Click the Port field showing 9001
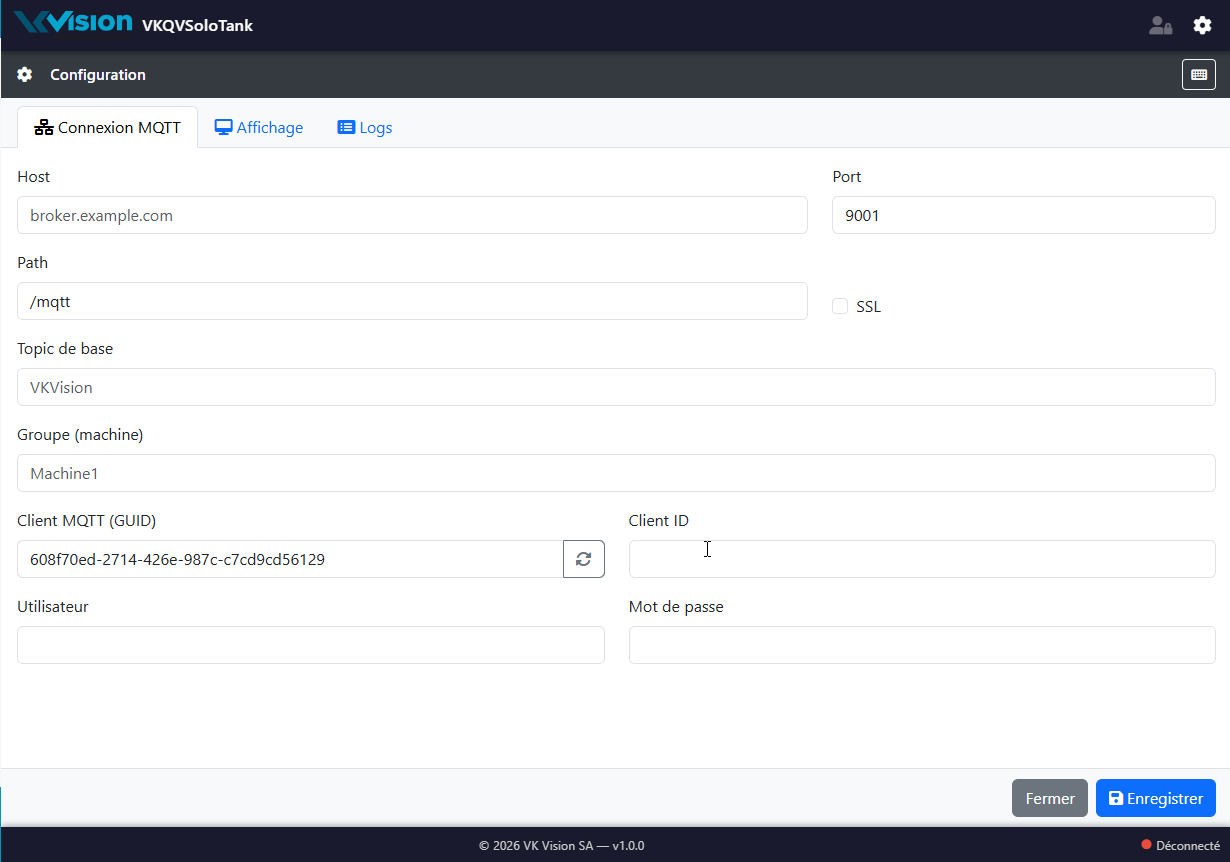Viewport: 1230px width, 862px height. [x=1024, y=215]
